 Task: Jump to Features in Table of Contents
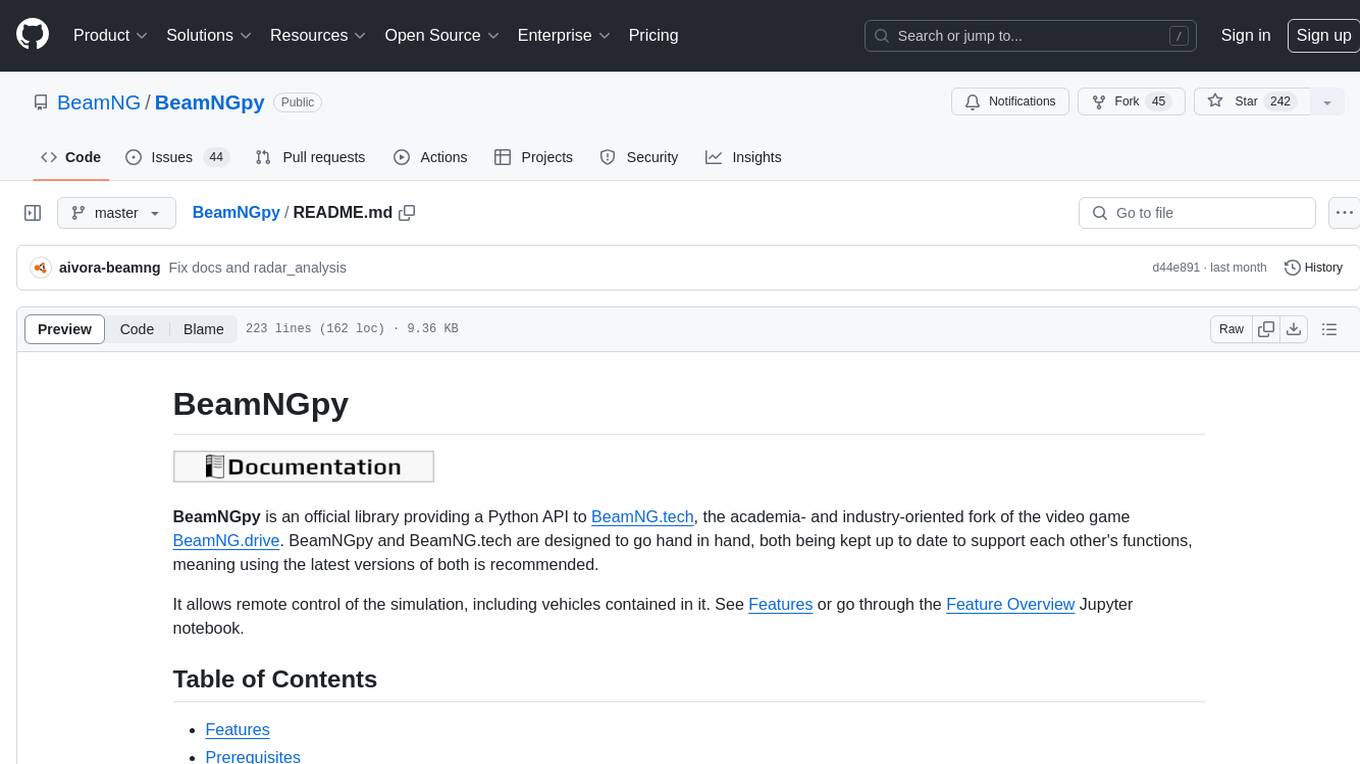click(237, 730)
